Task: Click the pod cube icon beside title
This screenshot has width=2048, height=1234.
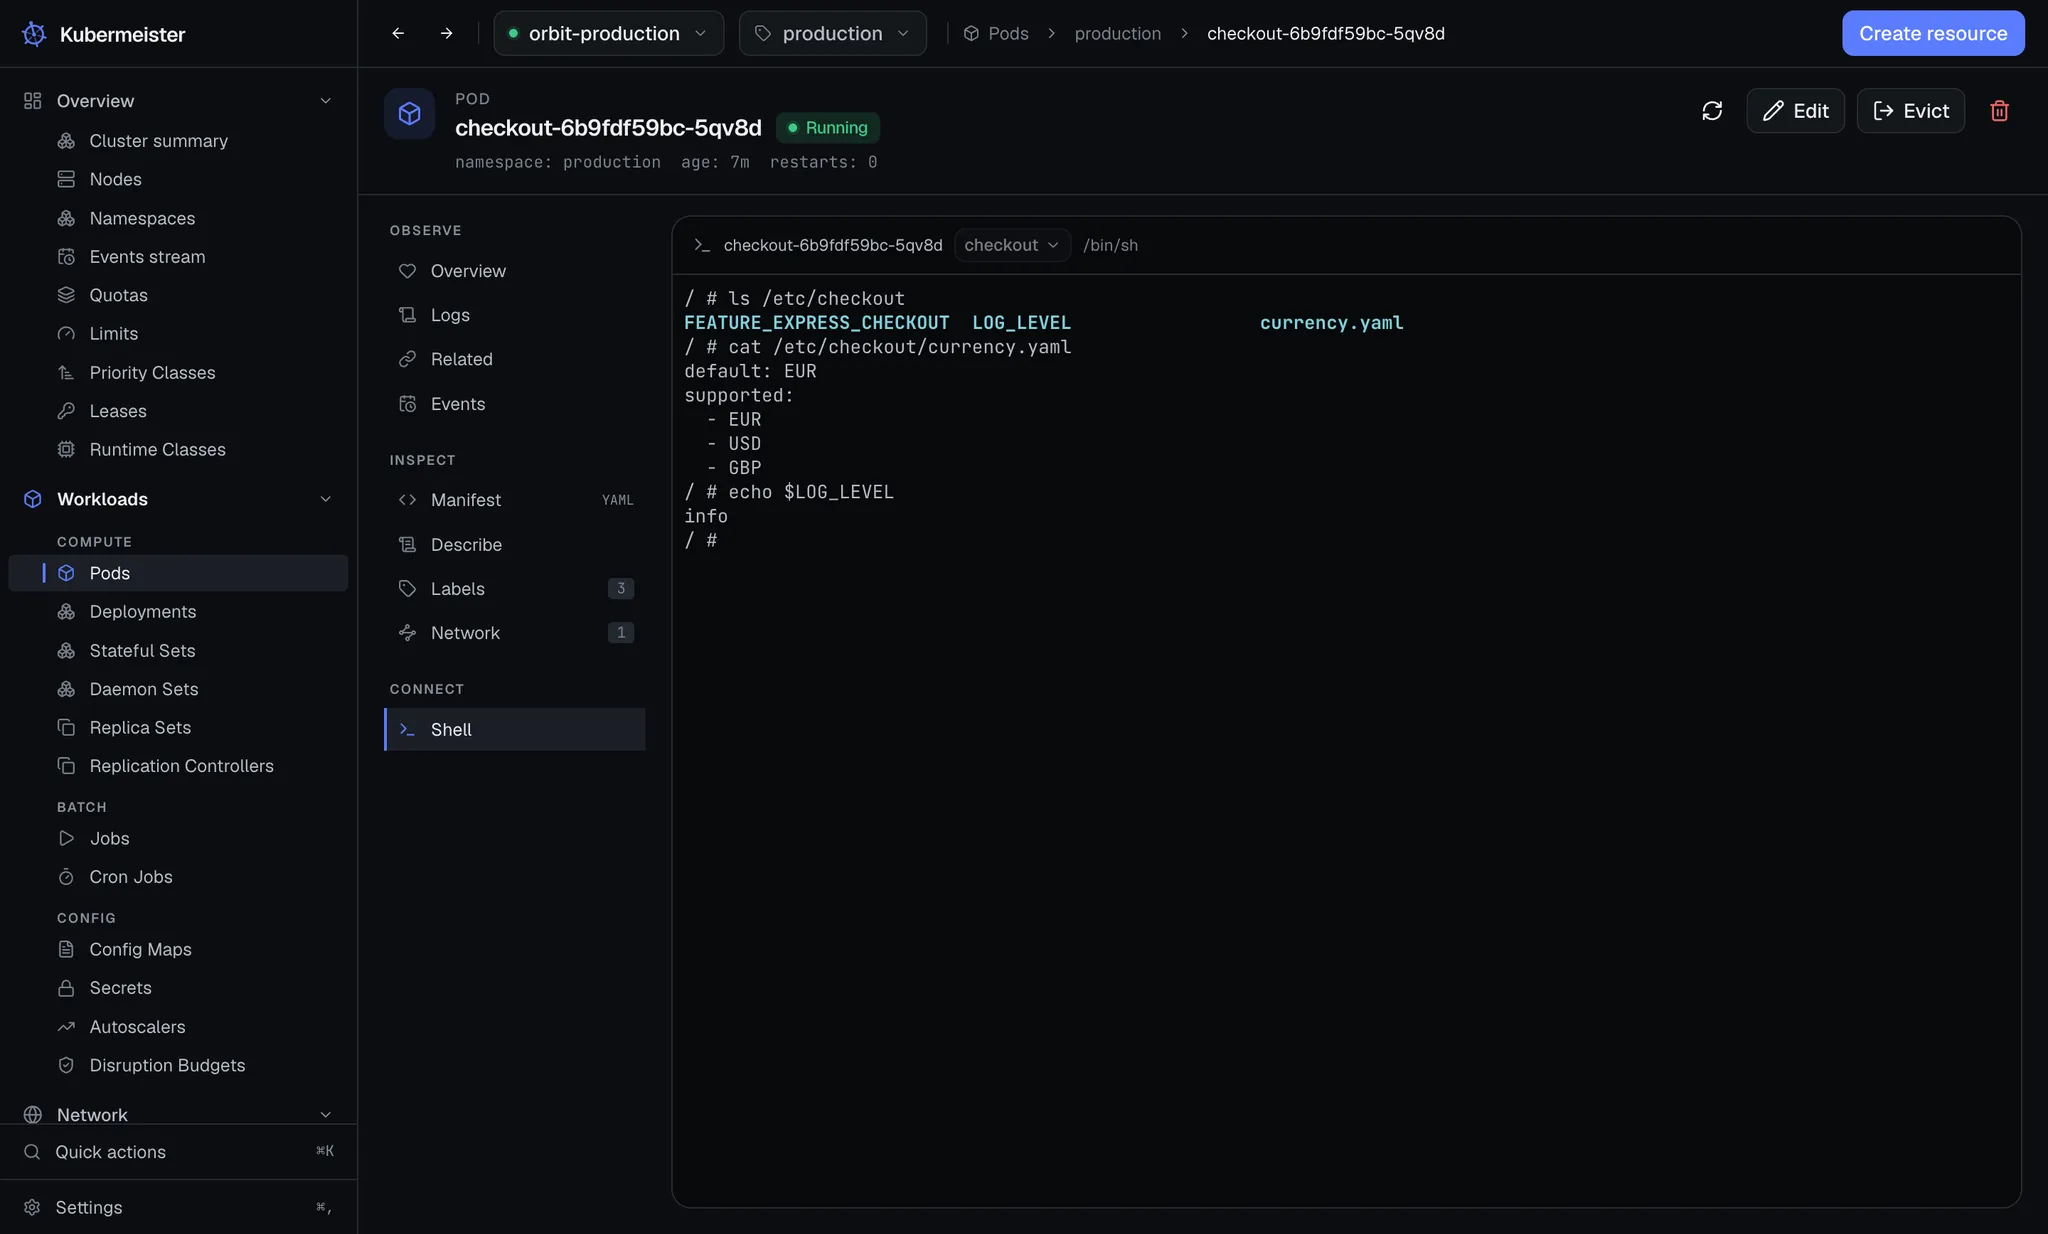Action: [x=410, y=114]
